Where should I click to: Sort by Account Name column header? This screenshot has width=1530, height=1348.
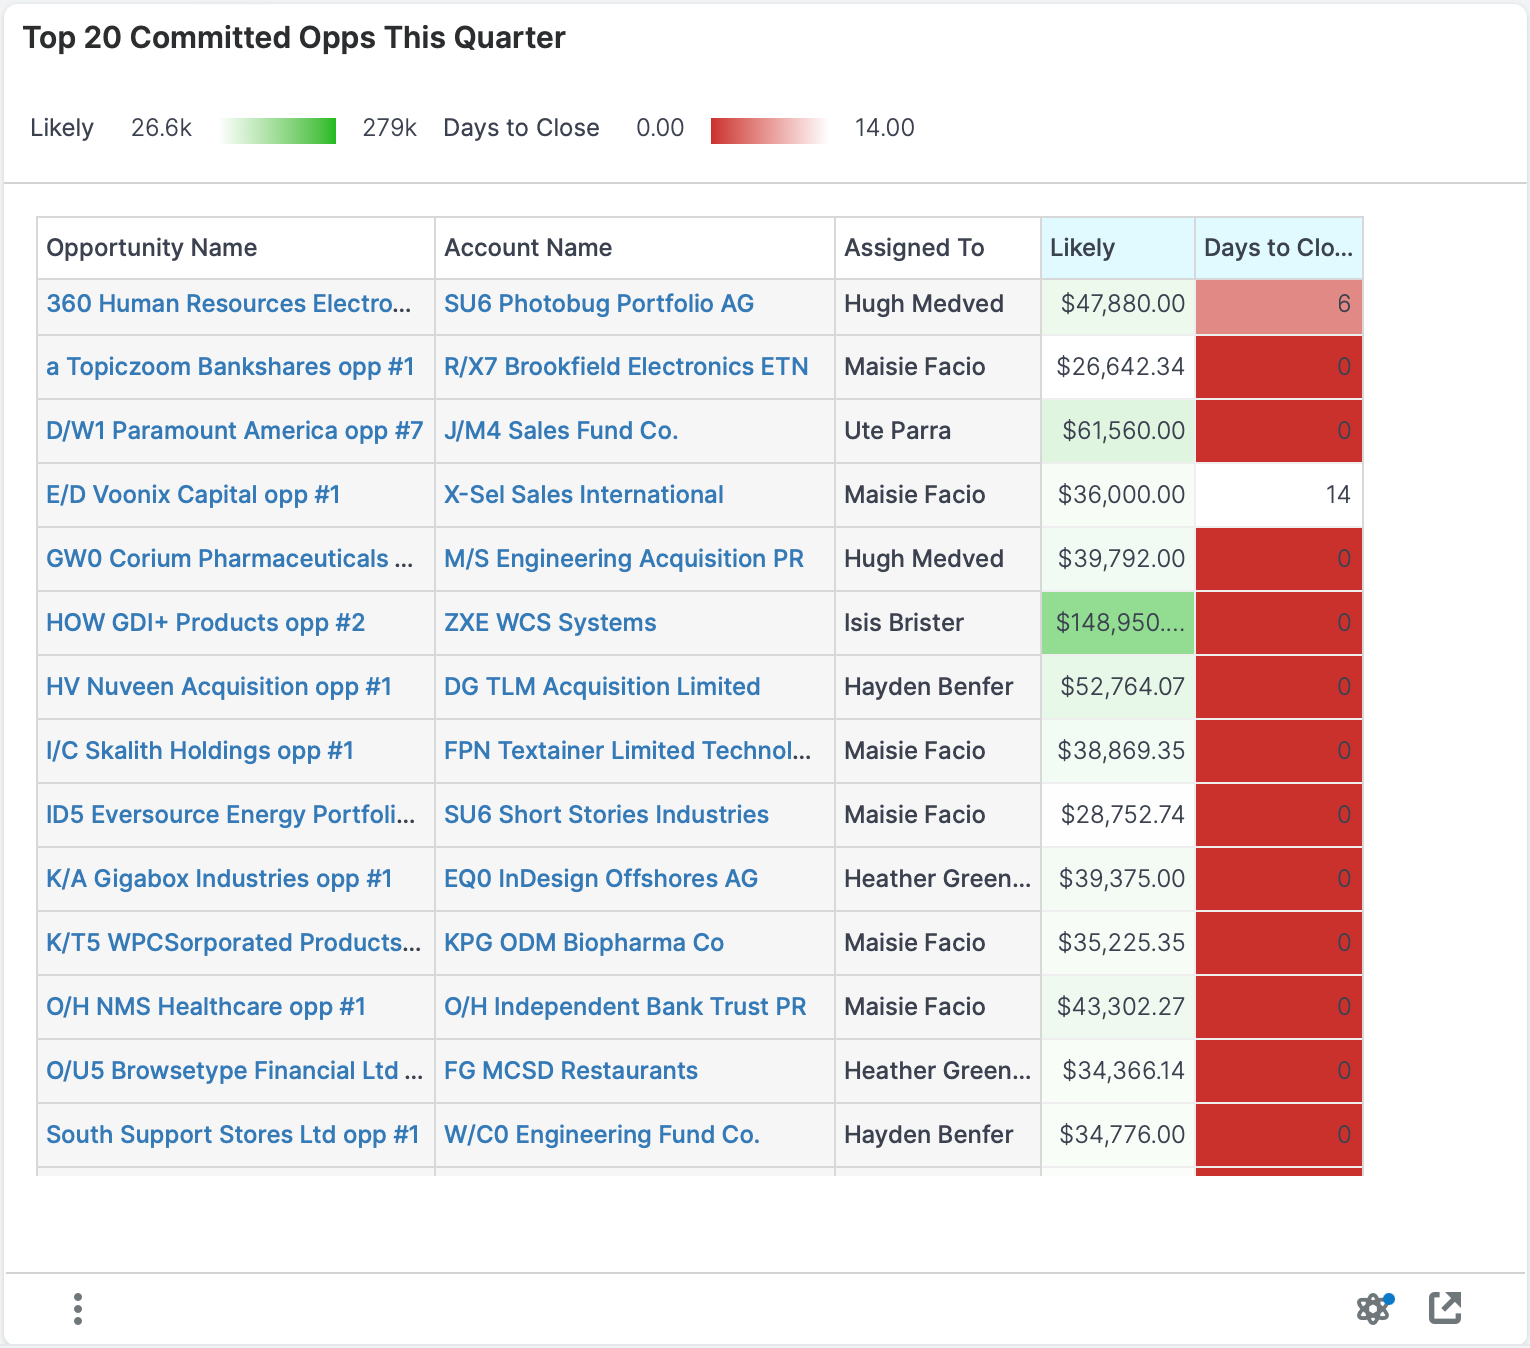[528, 248]
